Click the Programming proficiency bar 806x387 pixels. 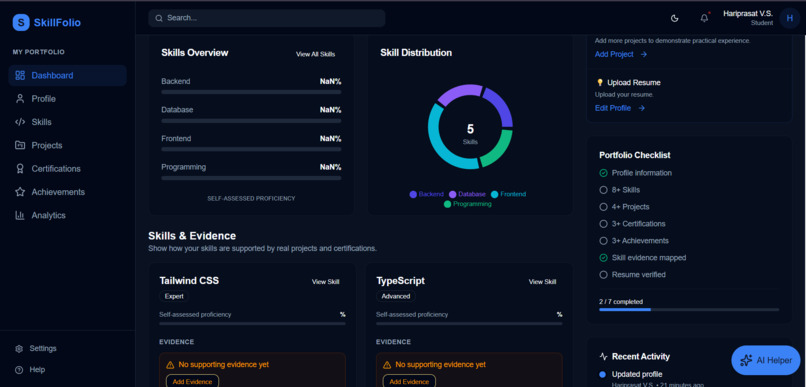[x=251, y=178]
